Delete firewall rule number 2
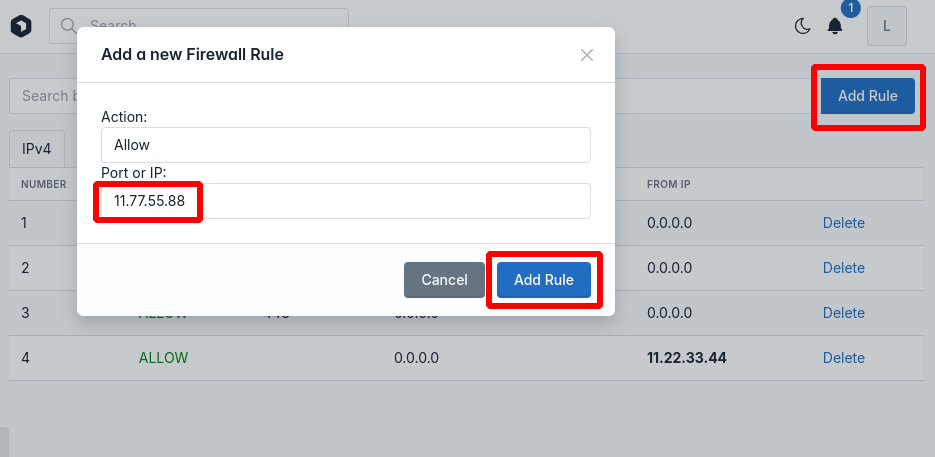Screen dimensions: 935x457 [844, 268]
